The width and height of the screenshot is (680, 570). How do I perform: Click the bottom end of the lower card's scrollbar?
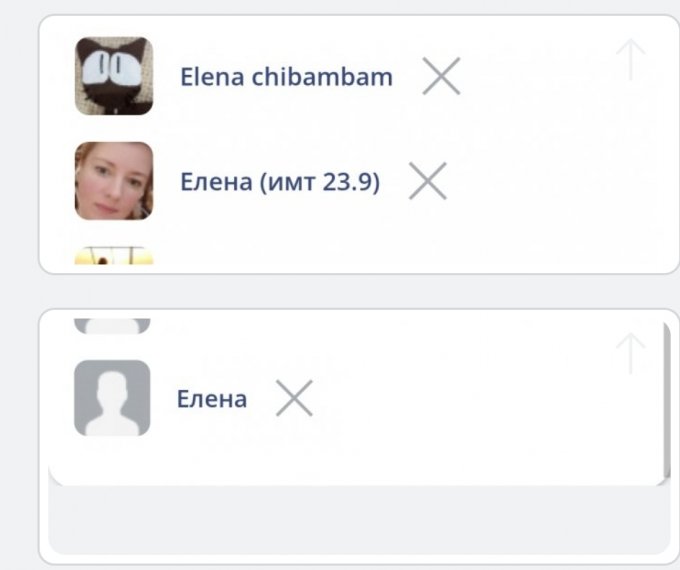coord(667,477)
